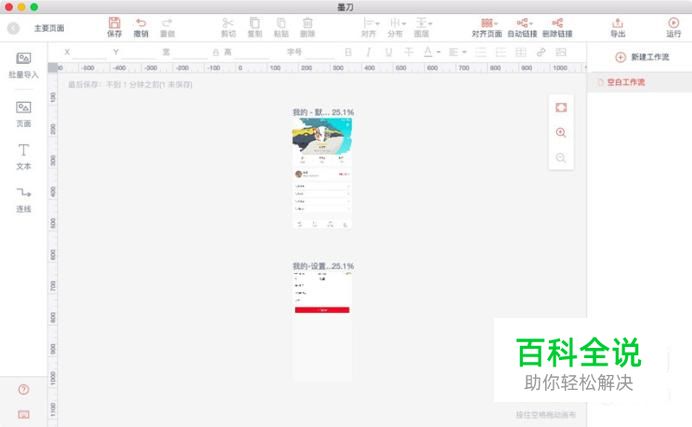Click the last icon in the format bar
Viewport: 692px width, 427px height.
coord(561,52)
